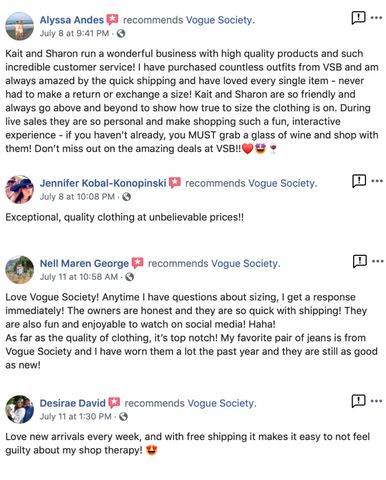
Task: Expand options menu for Nell Maren George's post
Action: (378, 261)
